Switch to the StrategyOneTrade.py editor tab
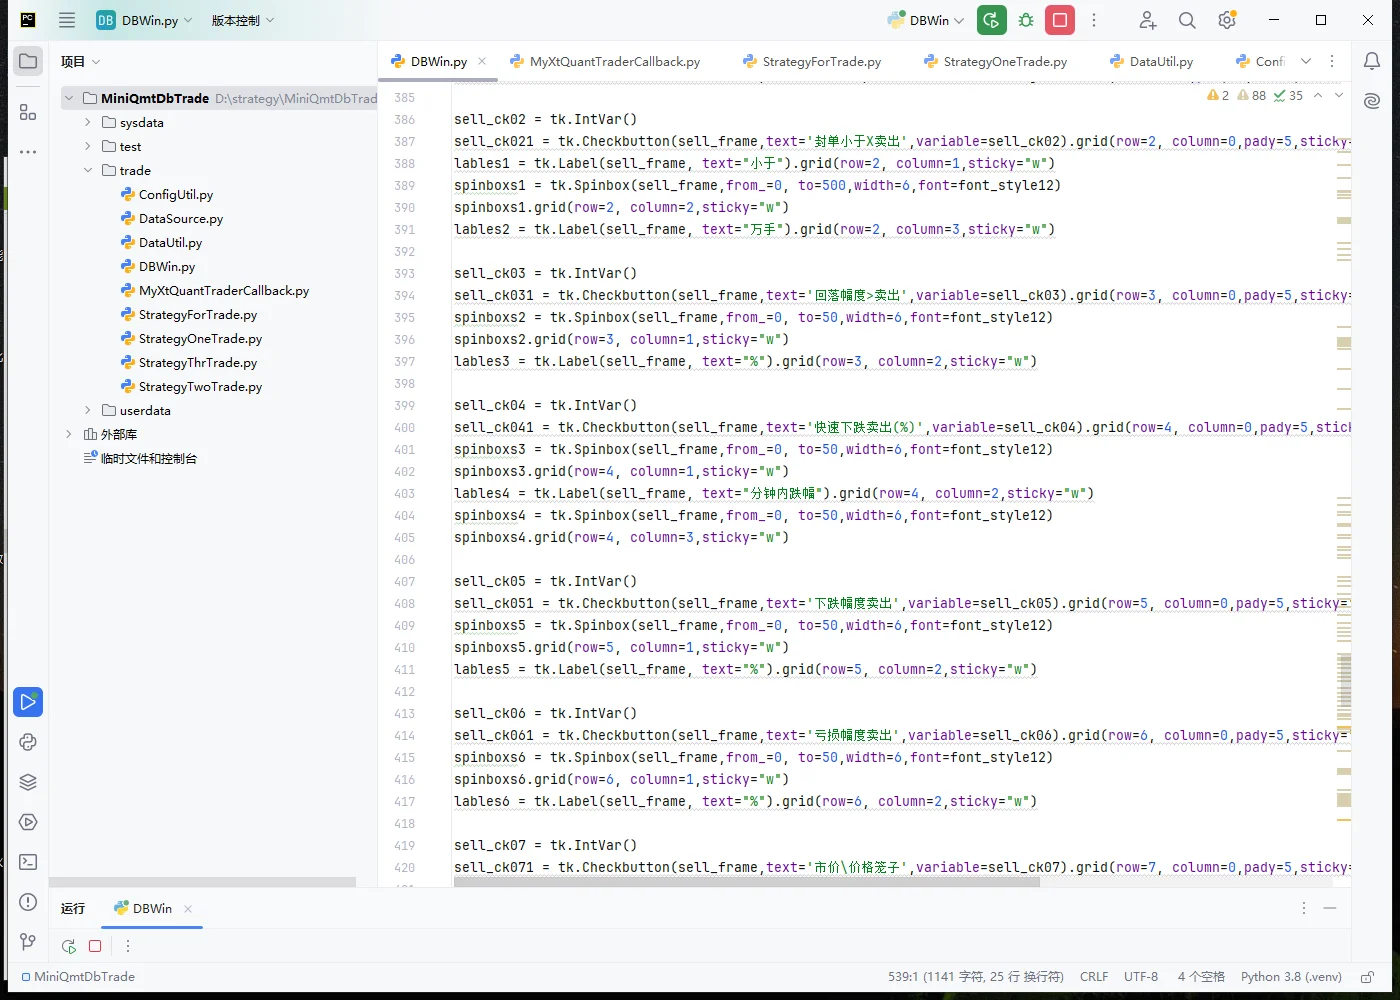The height and width of the screenshot is (1000, 1400). [996, 61]
